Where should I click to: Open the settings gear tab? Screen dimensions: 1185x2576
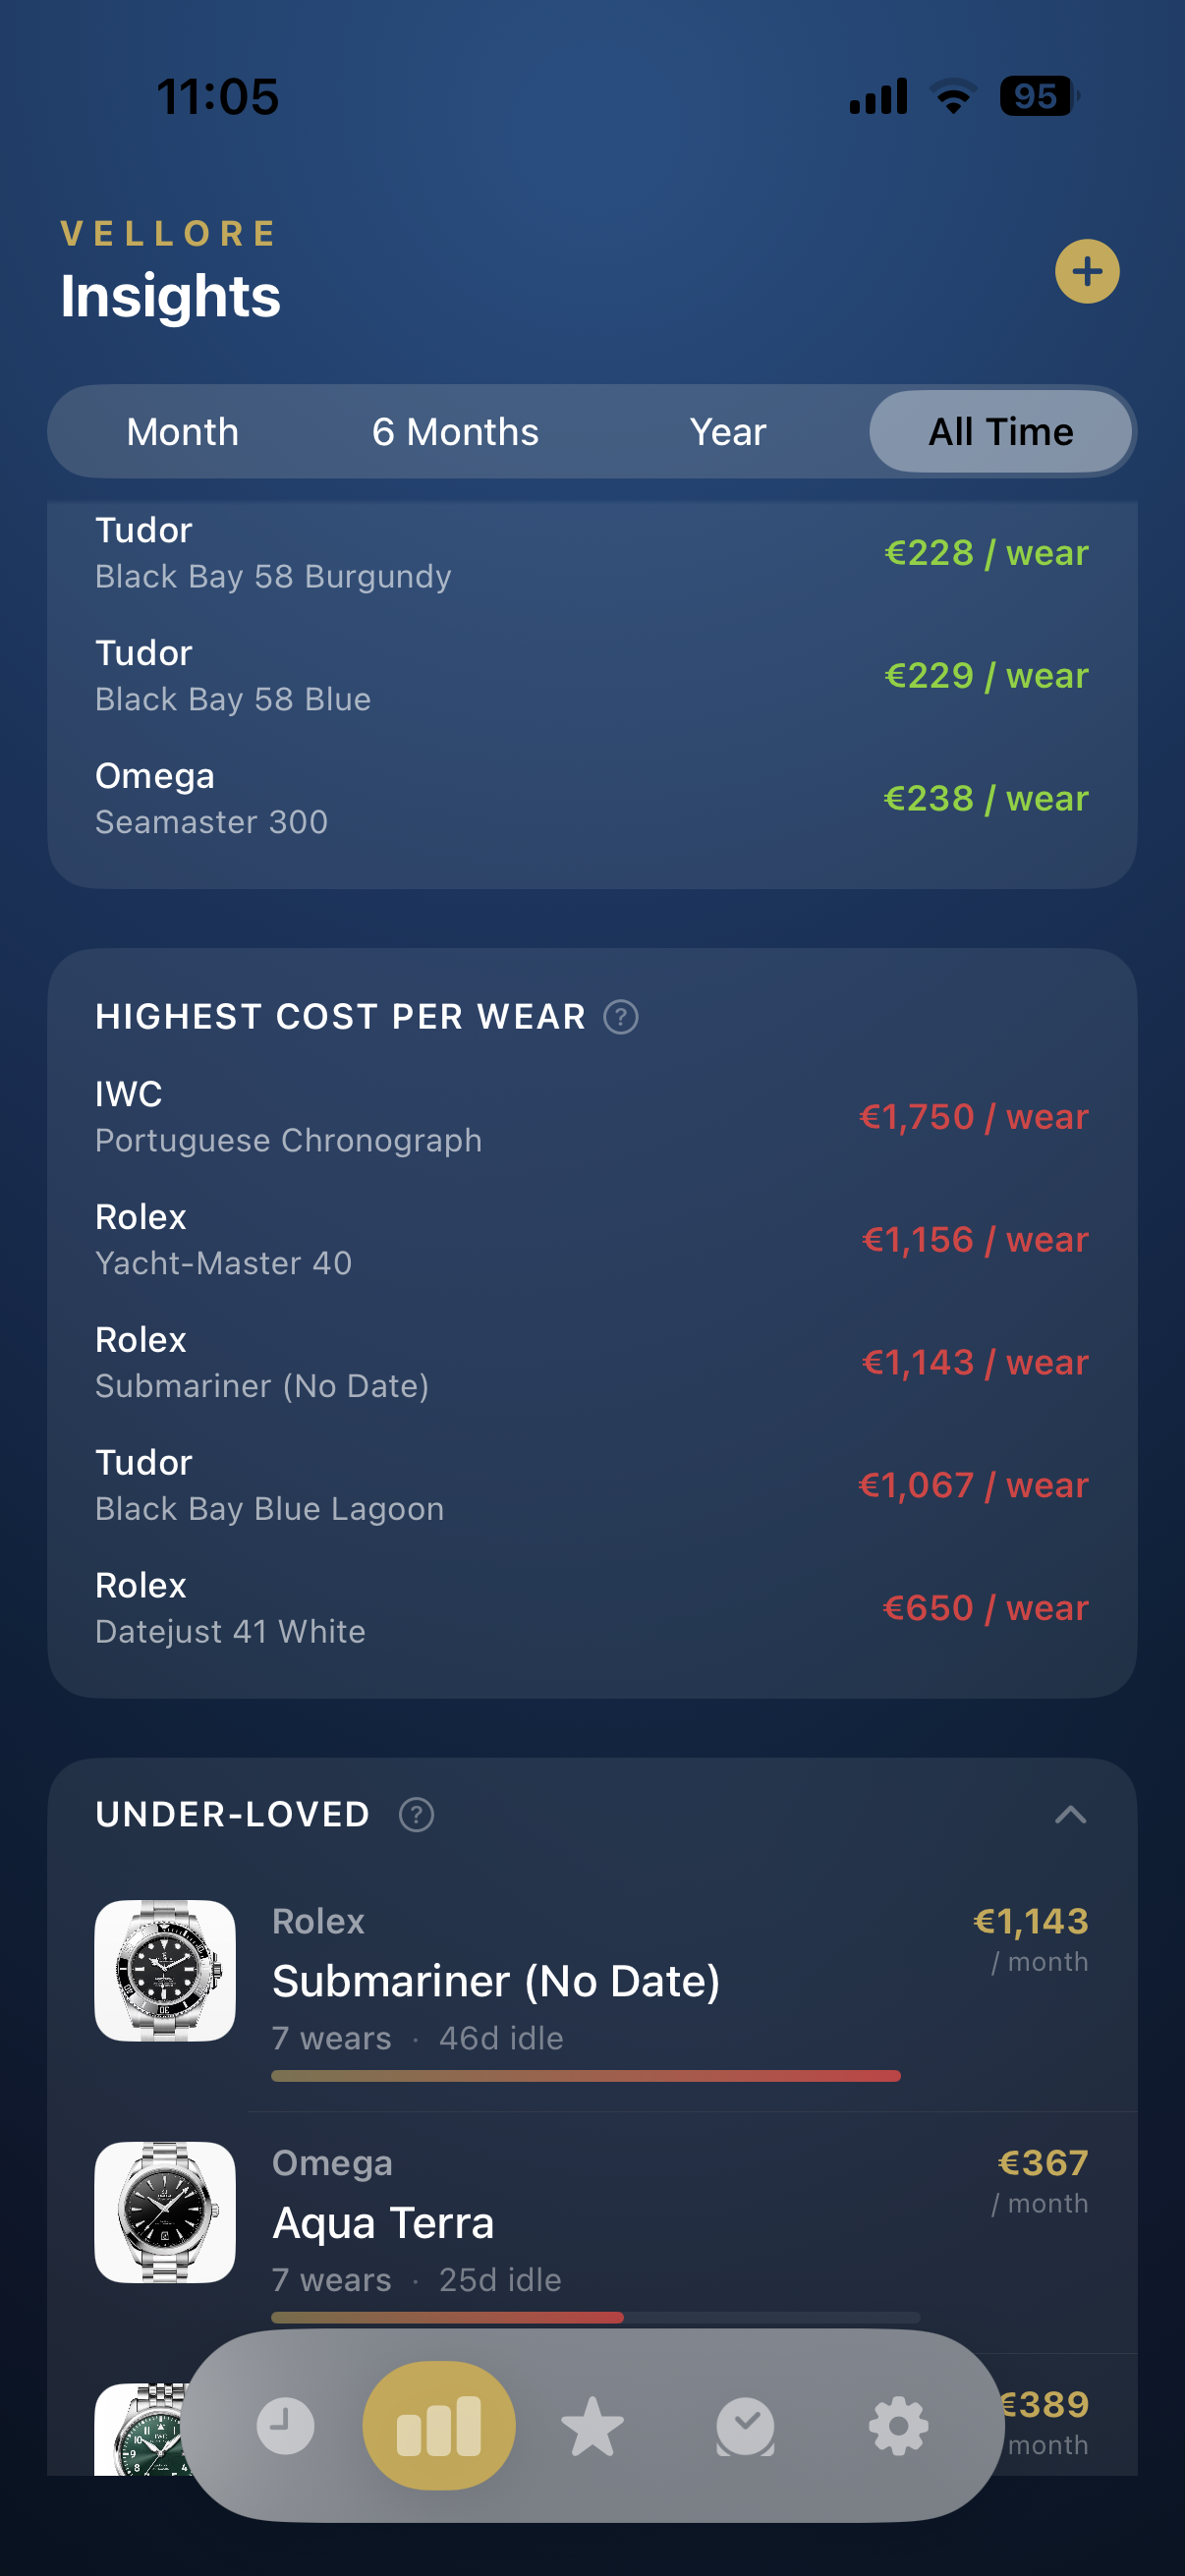pyautogui.click(x=898, y=2425)
